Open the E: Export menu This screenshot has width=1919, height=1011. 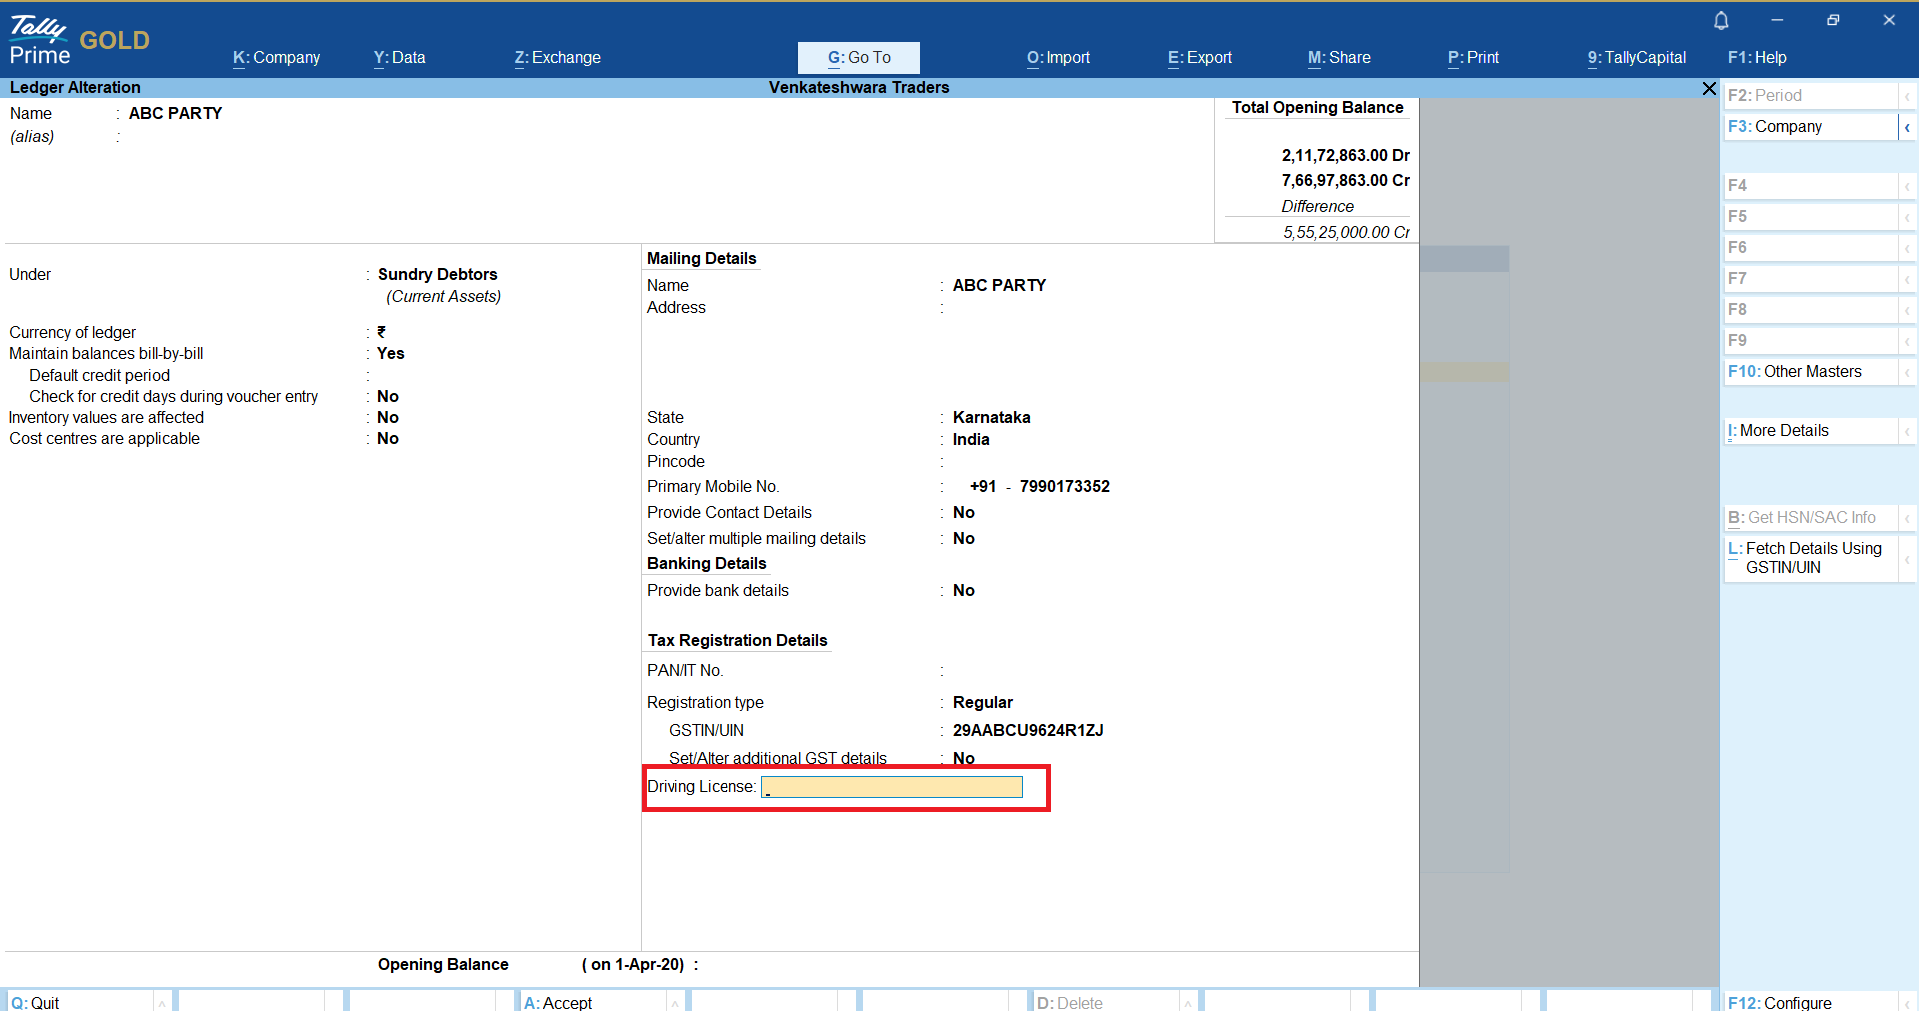click(x=1199, y=58)
